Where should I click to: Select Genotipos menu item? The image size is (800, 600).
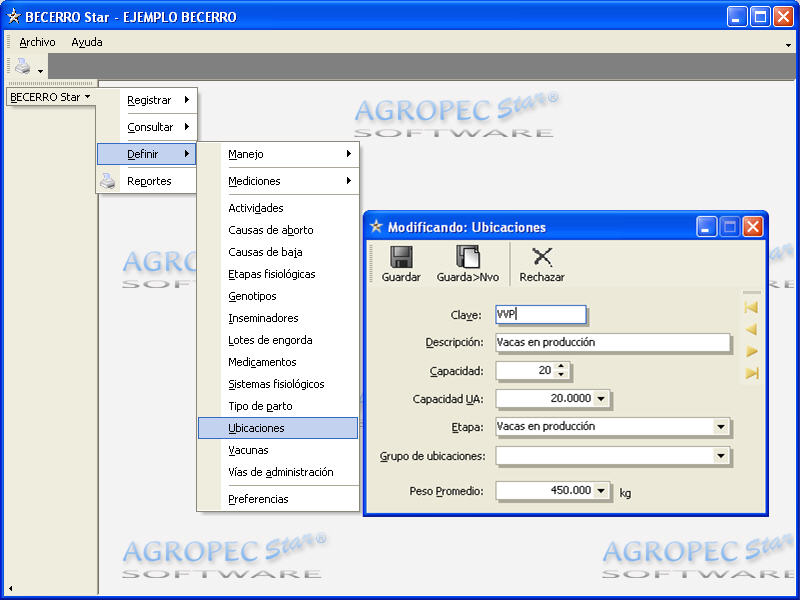(278, 296)
